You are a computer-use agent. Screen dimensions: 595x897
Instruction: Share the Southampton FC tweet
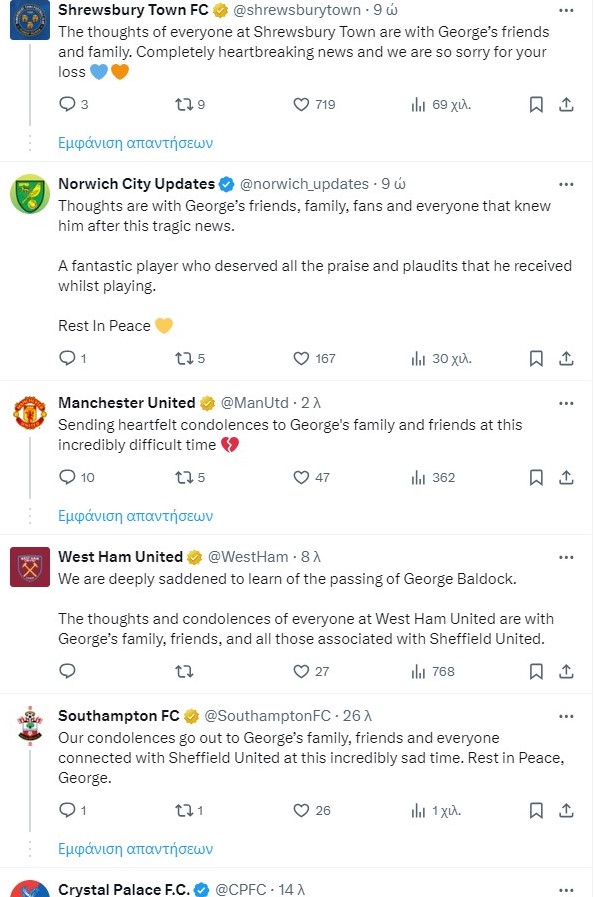tap(566, 810)
